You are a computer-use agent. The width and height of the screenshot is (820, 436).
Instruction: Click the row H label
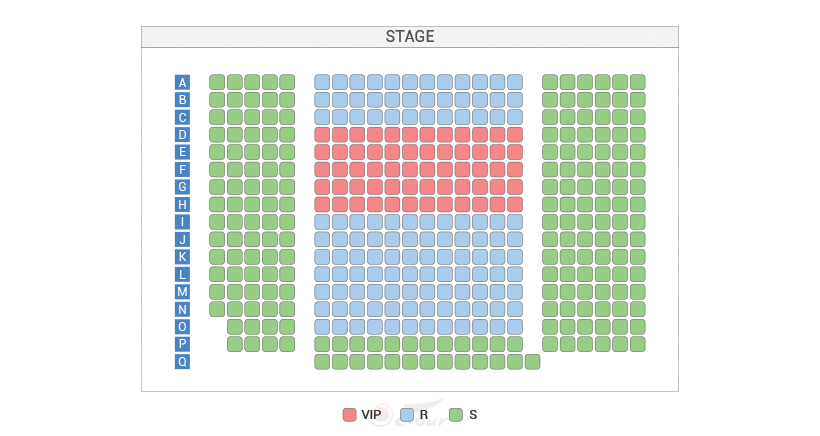pos(182,204)
